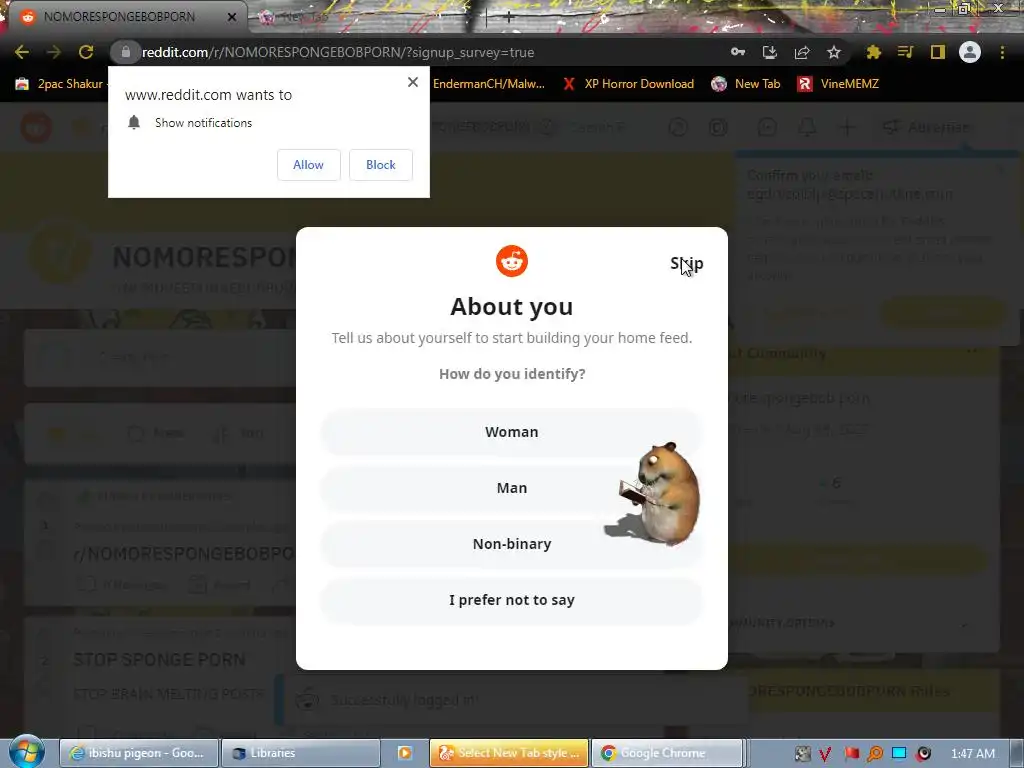
Task: Open the VineMEMZ bookmark
Action: tap(838, 84)
